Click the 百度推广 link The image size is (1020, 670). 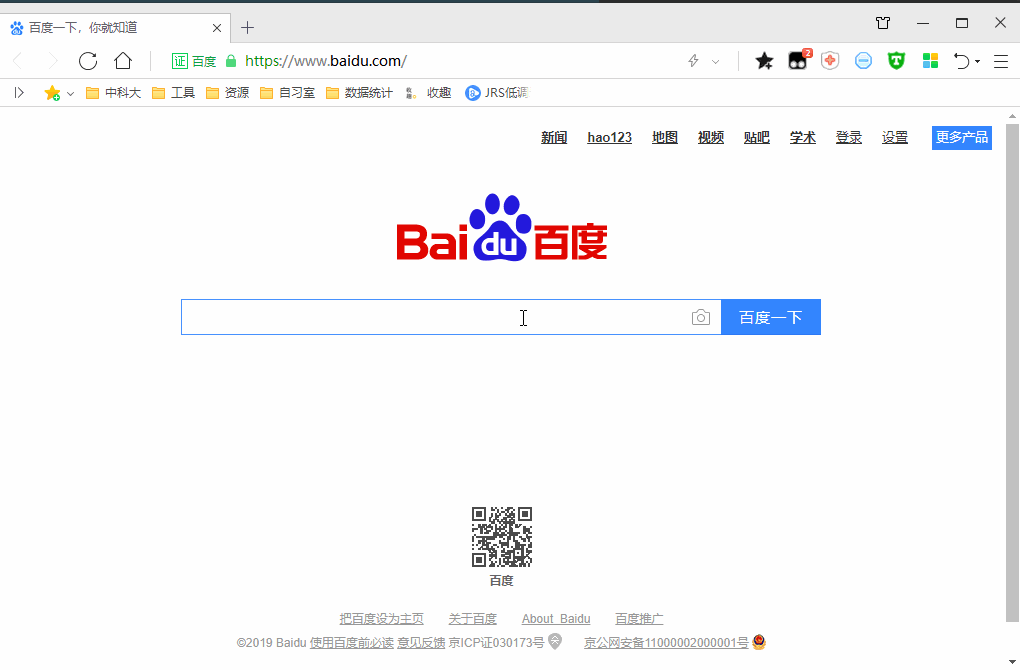click(x=639, y=619)
